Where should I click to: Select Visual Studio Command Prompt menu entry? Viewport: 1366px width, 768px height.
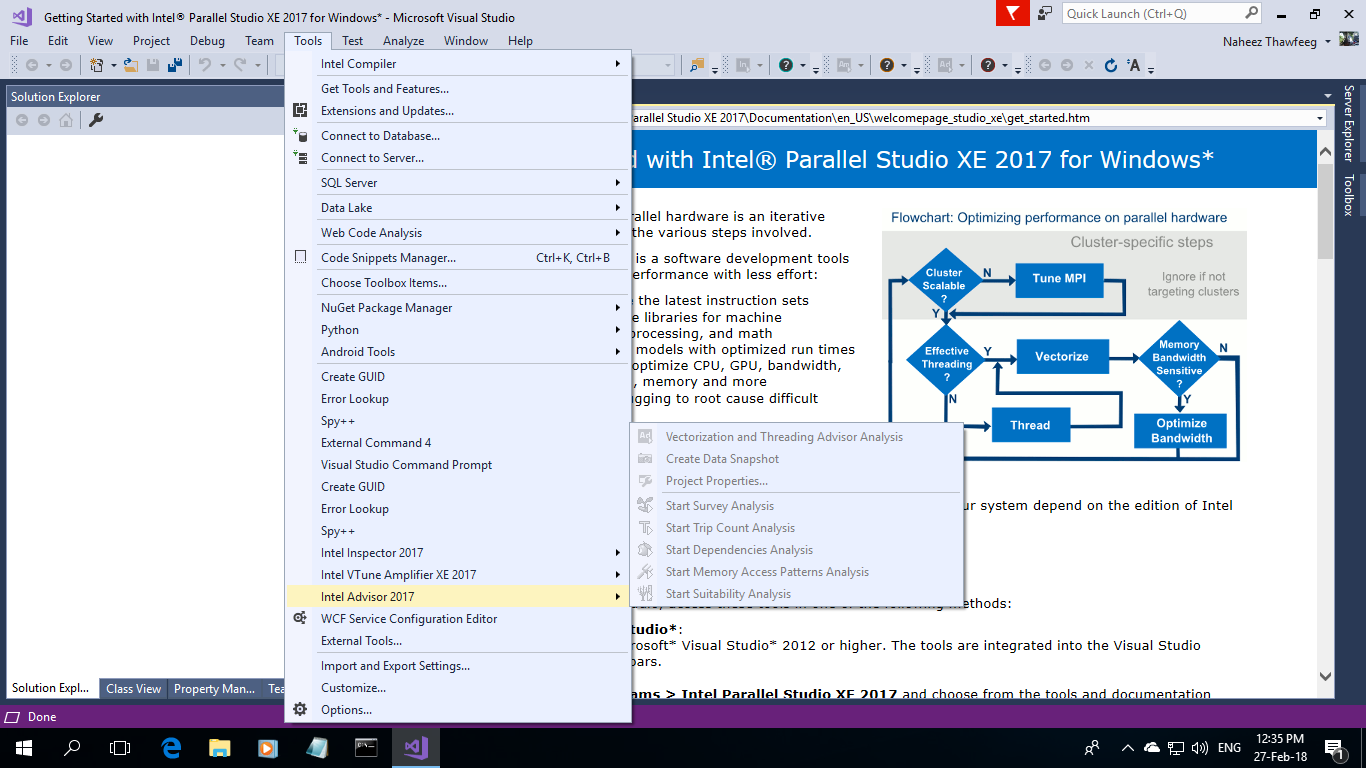coord(458,464)
